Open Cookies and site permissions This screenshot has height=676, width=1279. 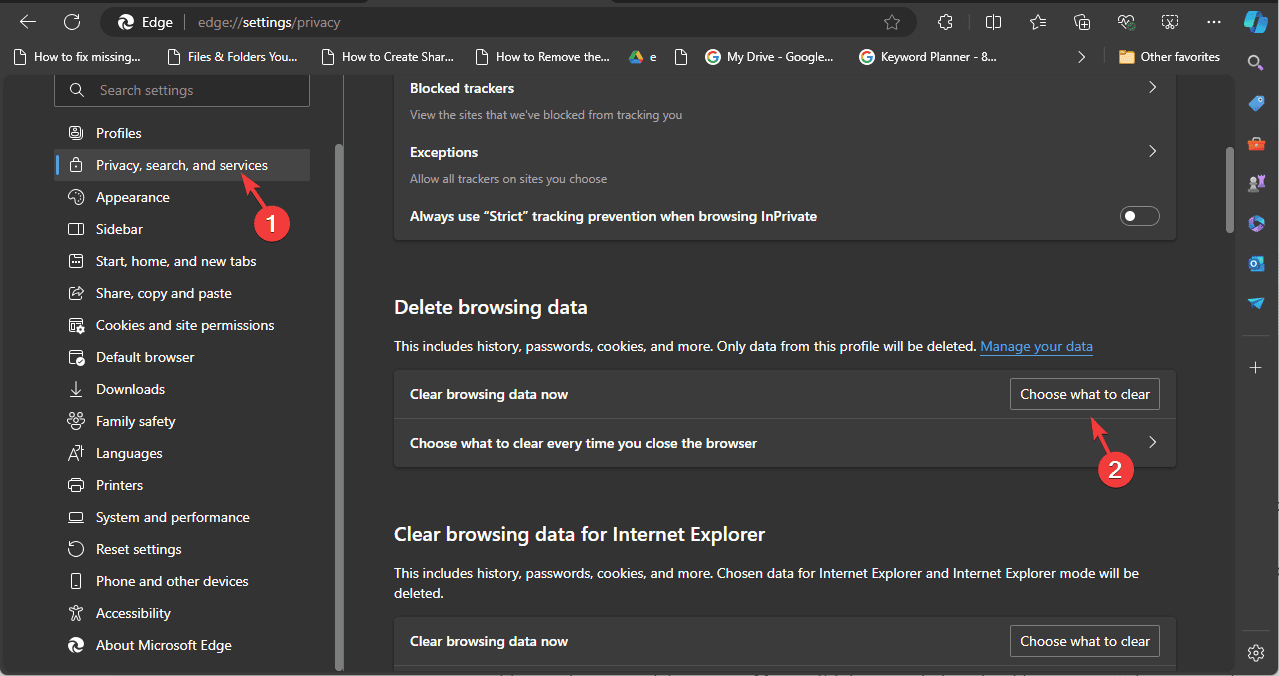[182, 325]
